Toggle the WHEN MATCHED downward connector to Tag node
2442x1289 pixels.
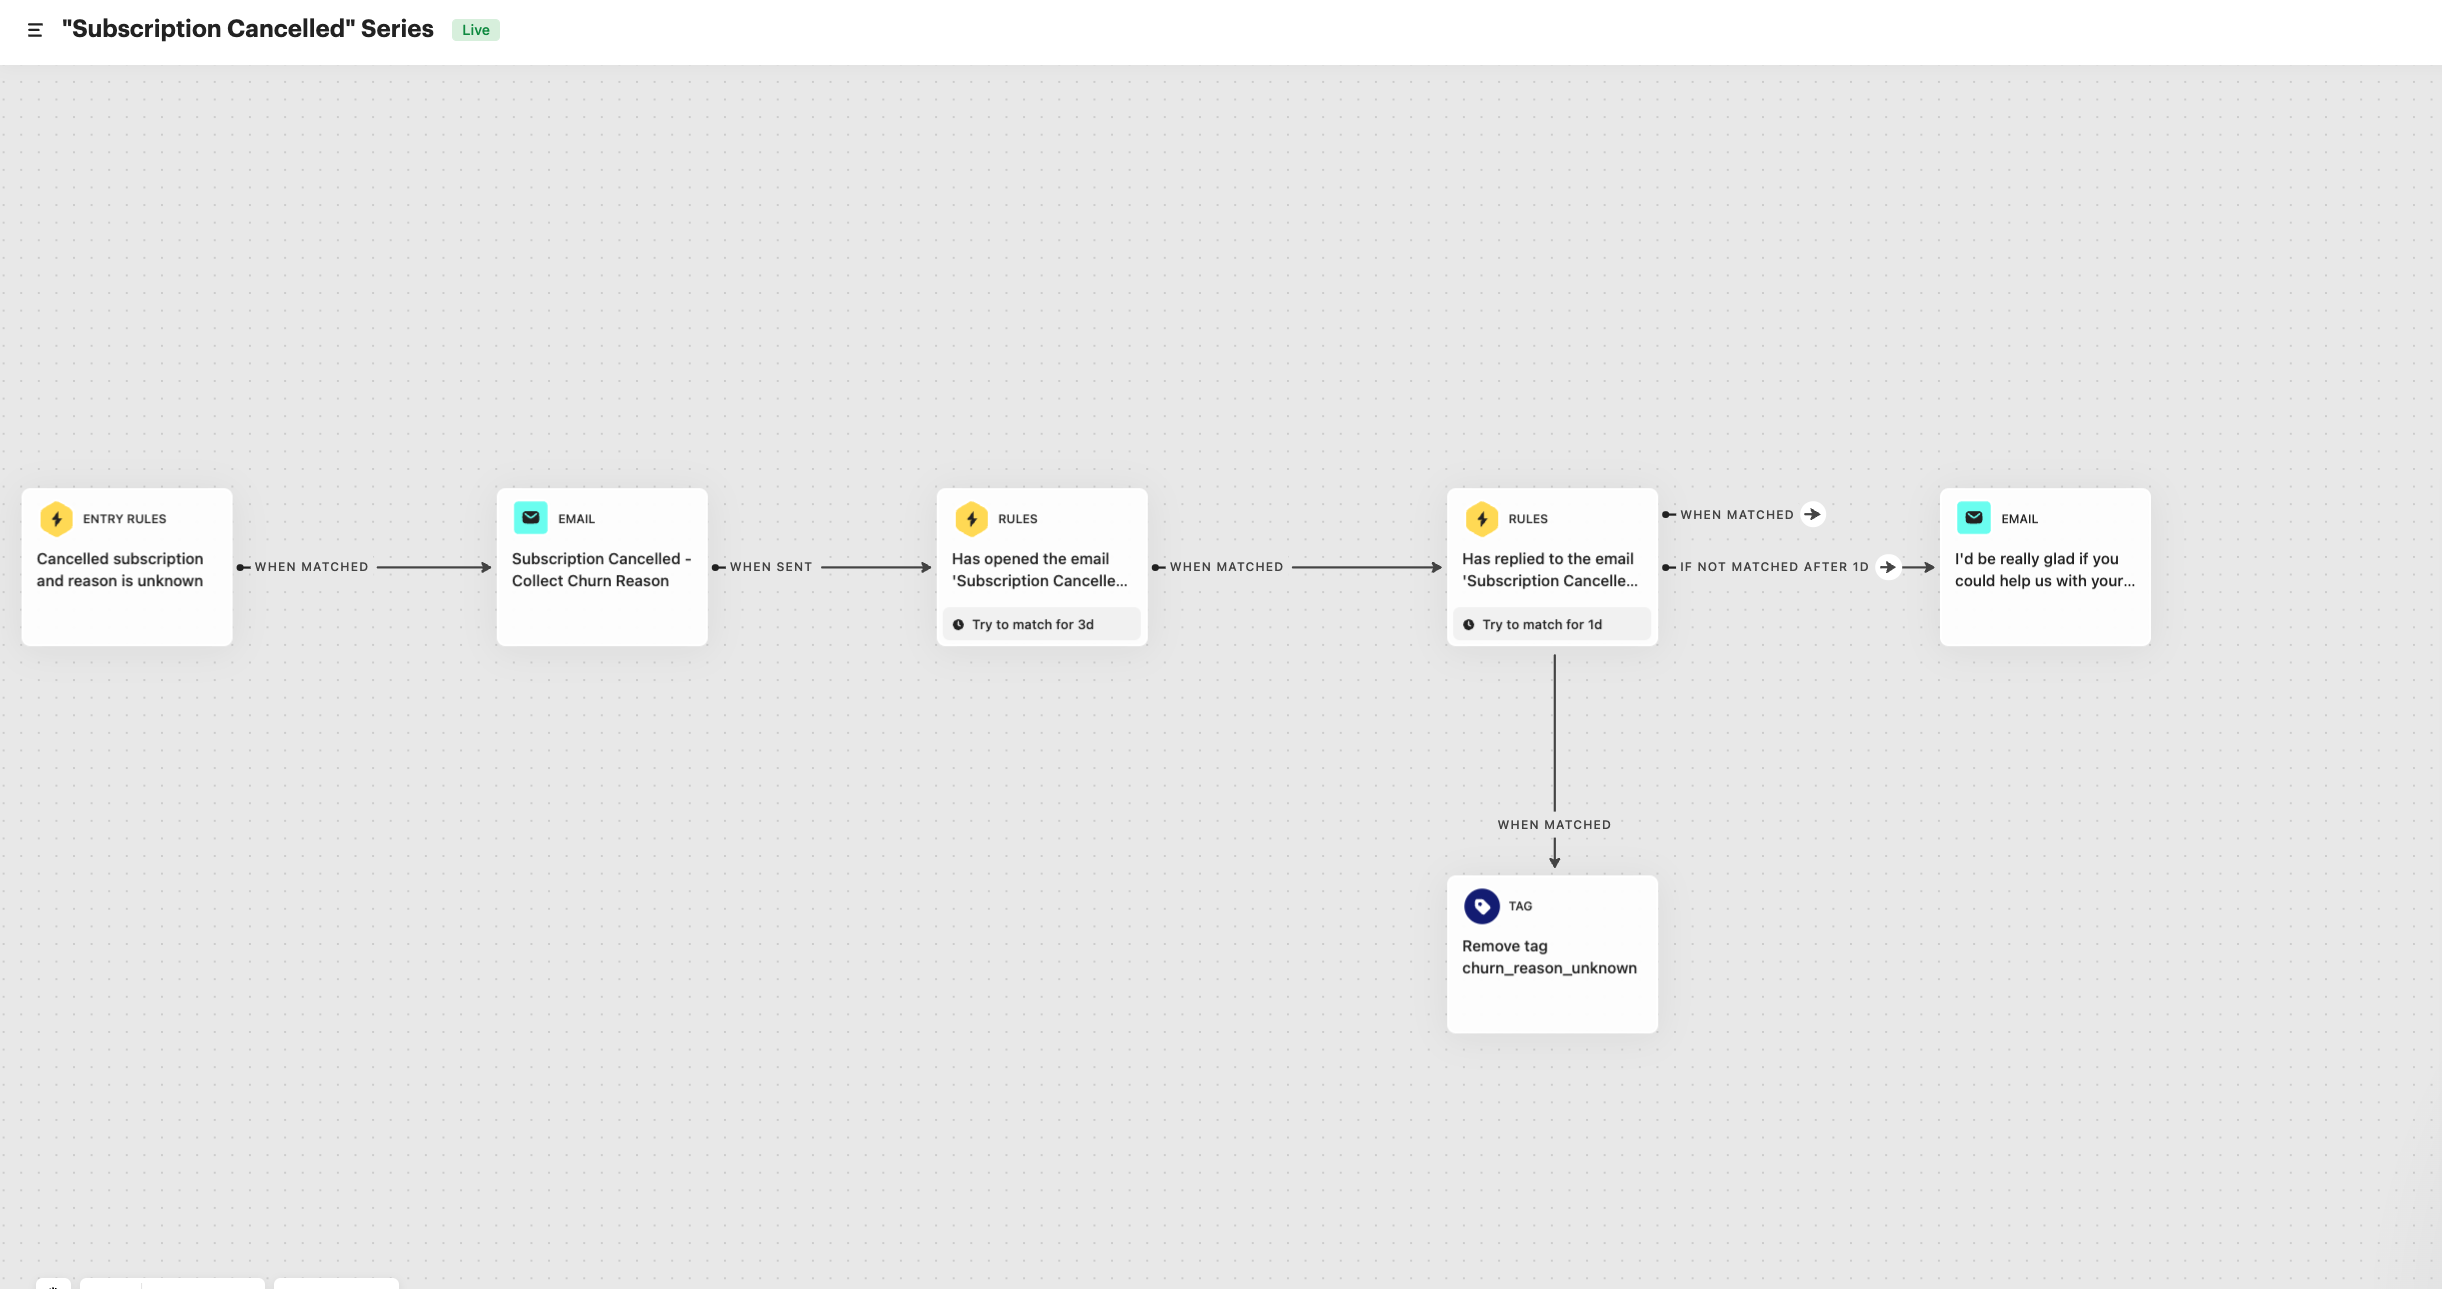click(x=1554, y=824)
